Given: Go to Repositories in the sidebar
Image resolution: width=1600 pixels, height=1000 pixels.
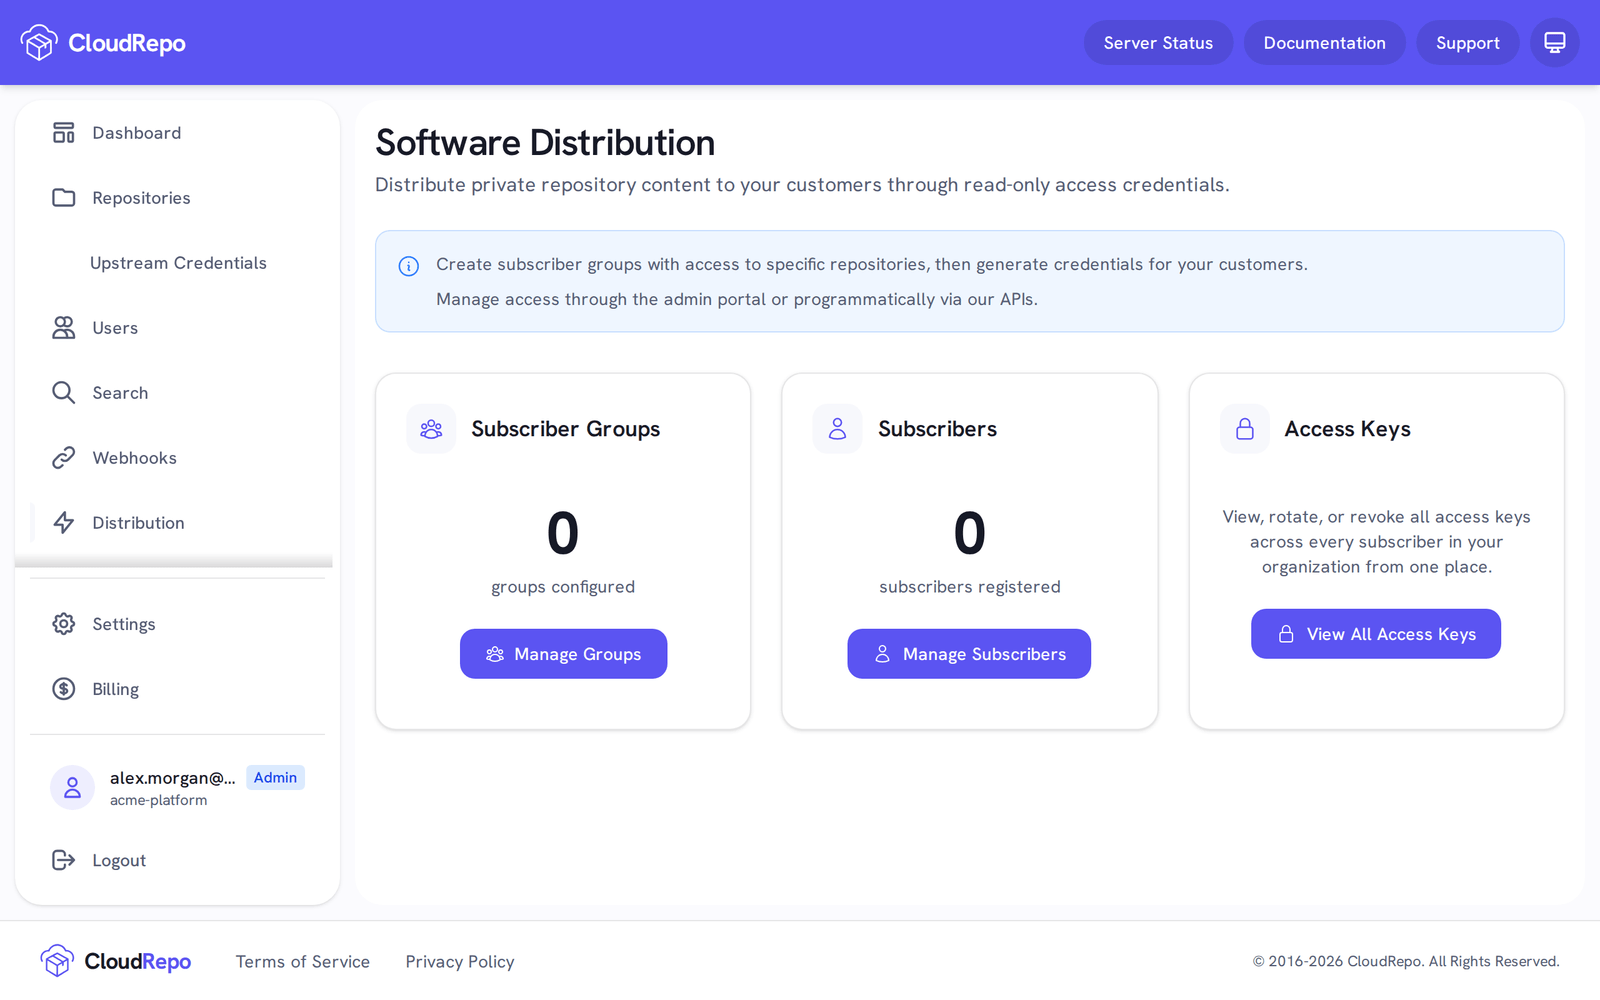Looking at the screenshot, I should coord(177,198).
